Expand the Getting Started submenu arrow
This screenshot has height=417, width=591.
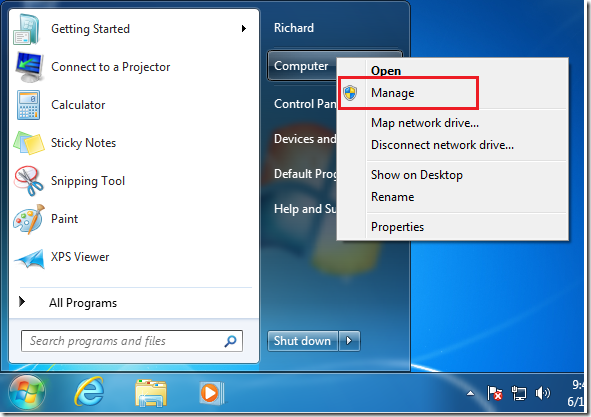coord(244,29)
